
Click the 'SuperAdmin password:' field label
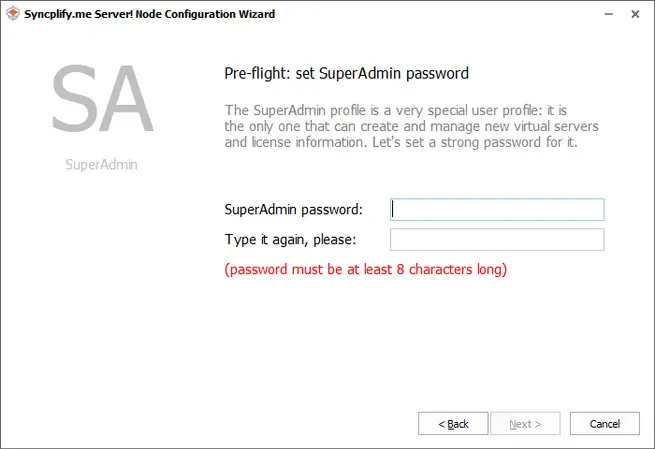(x=294, y=210)
